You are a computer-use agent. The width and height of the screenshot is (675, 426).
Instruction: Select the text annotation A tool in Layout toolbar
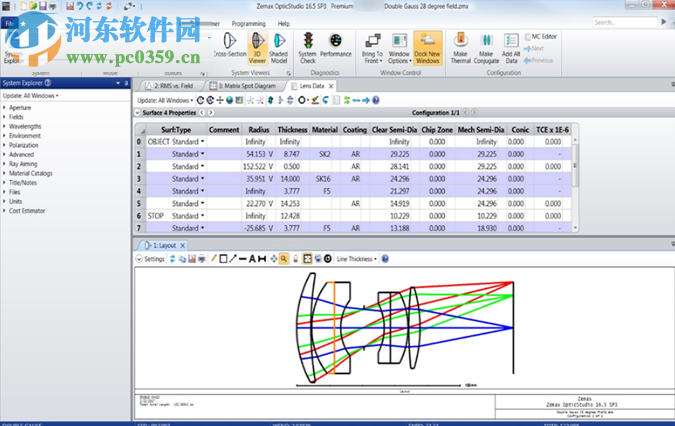252,259
